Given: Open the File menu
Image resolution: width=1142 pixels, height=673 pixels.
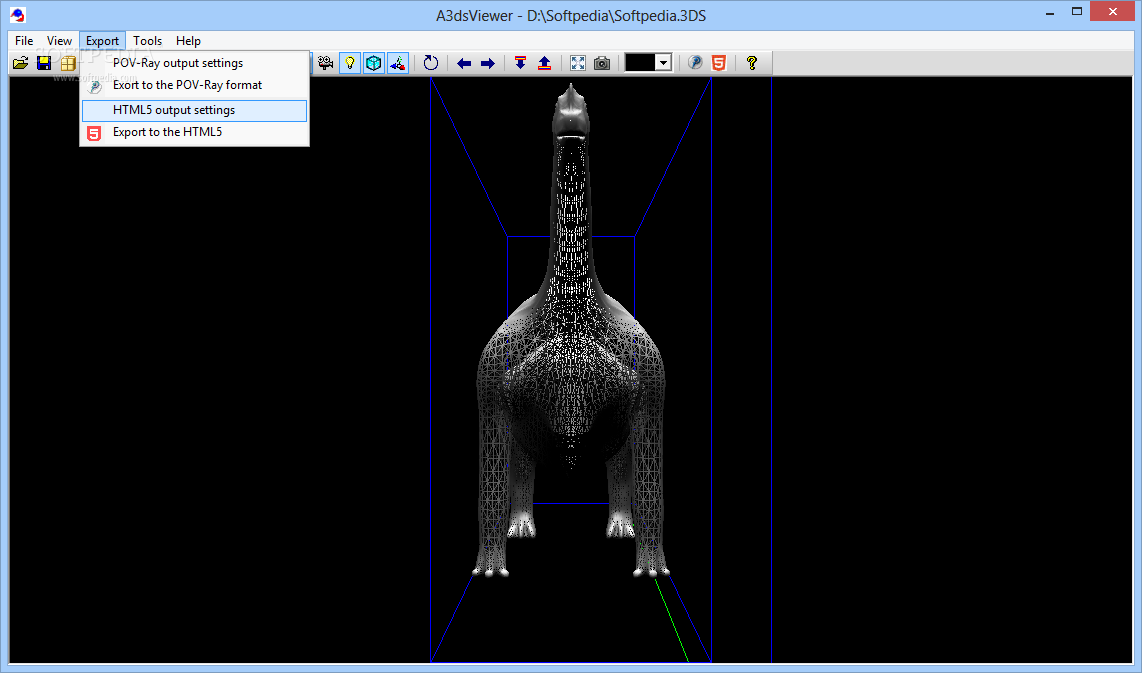Looking at the screenshot, I should 24,41.
